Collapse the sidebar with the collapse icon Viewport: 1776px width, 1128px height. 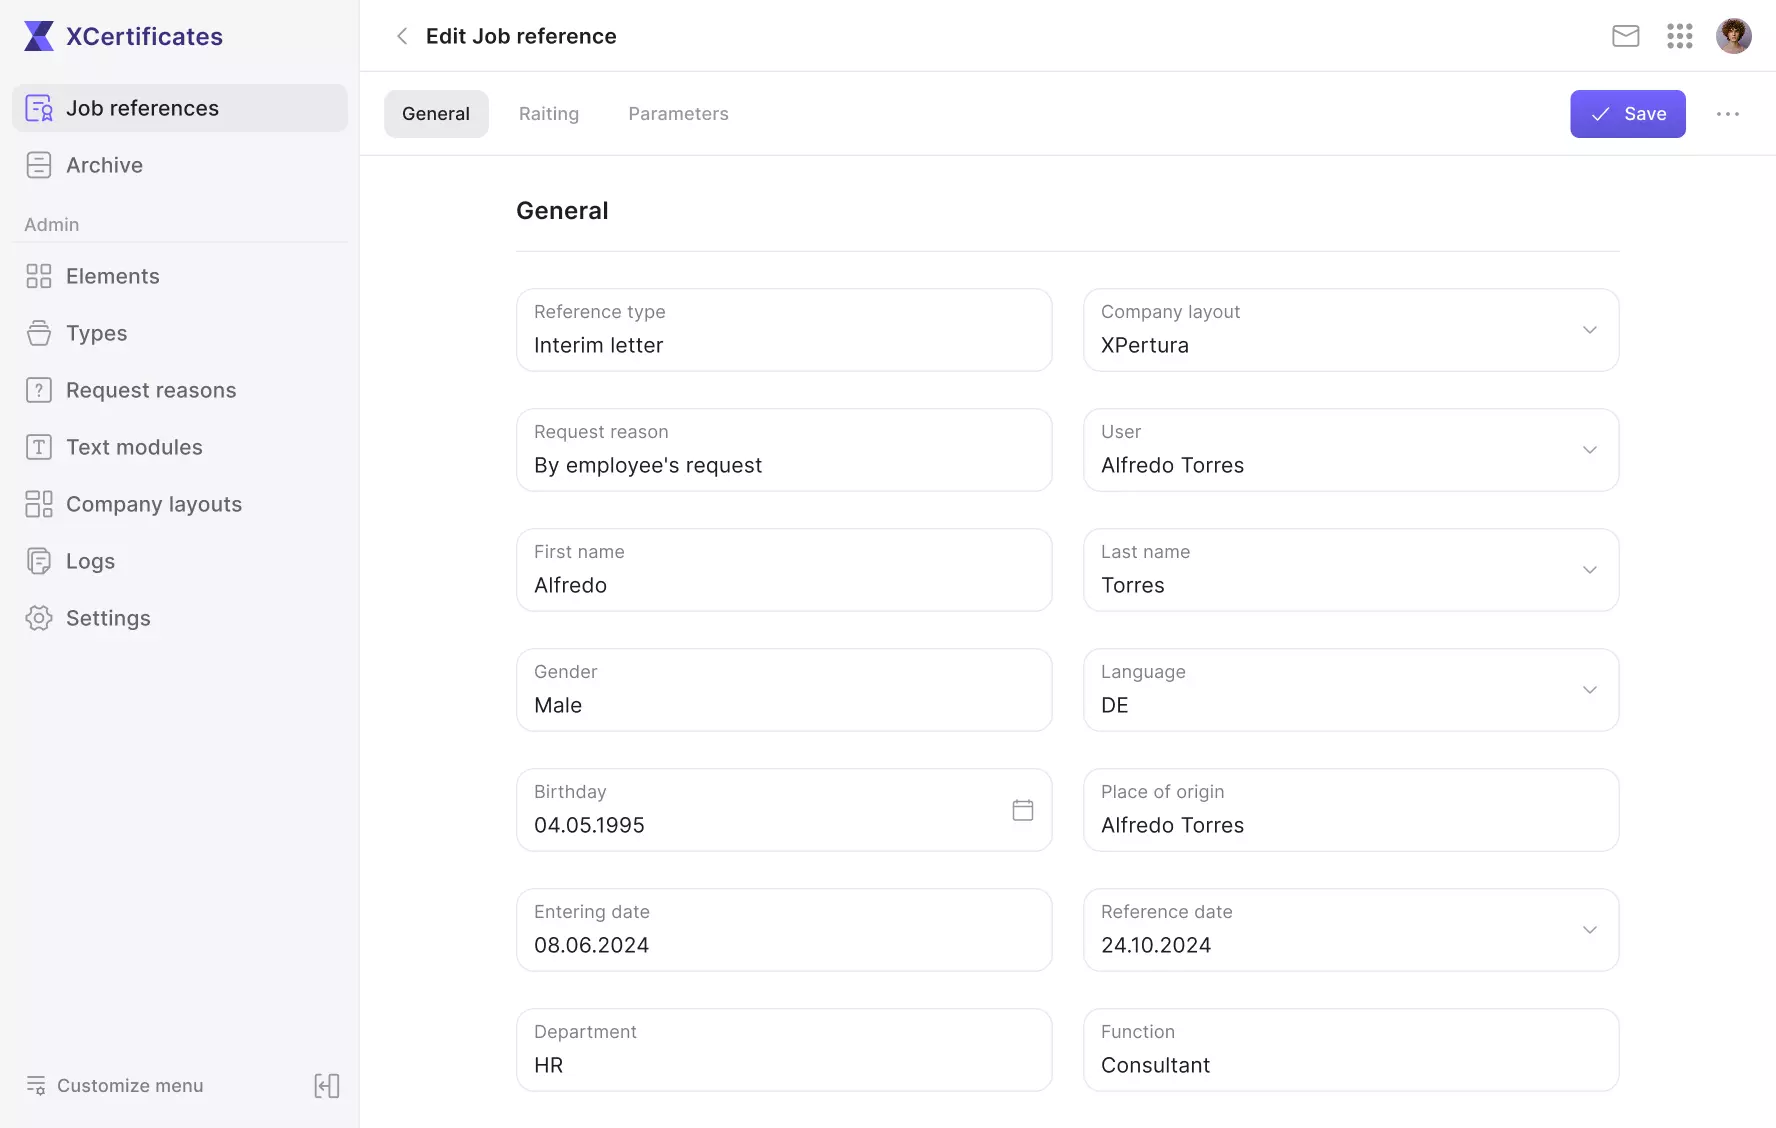tap(327, 1086)
